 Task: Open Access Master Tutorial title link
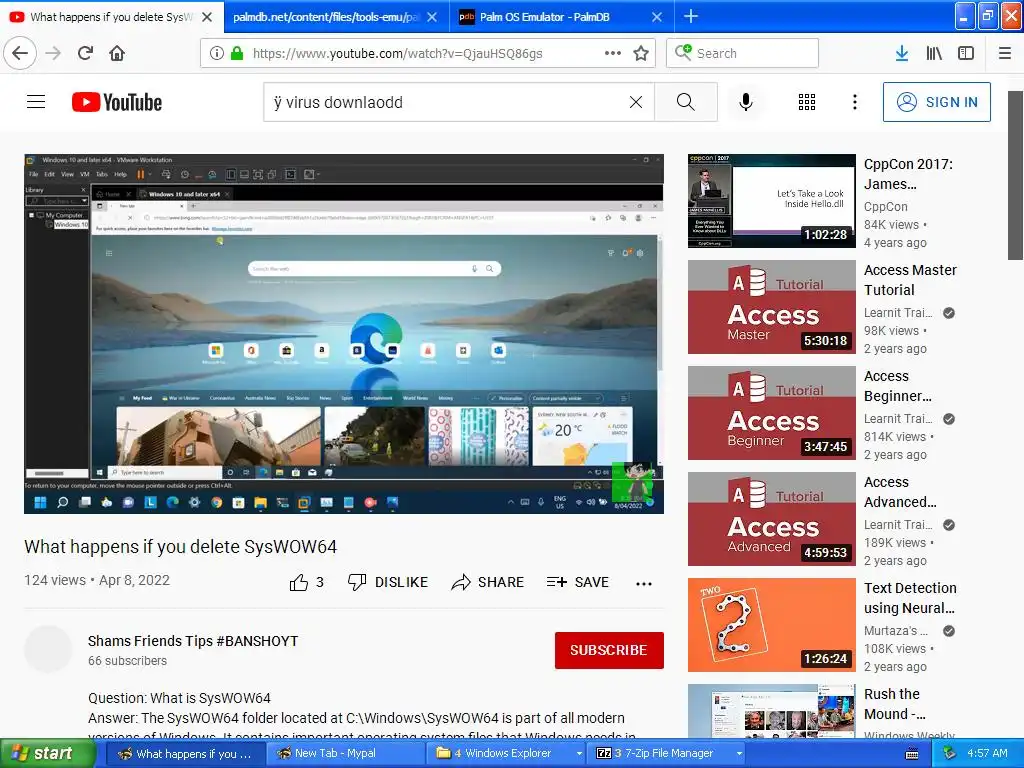910,280
